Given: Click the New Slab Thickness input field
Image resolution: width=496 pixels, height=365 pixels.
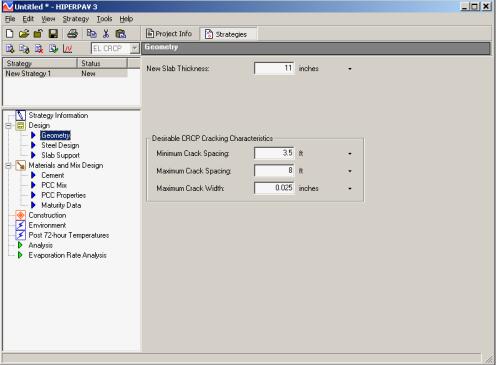Looking at the screenshot, I should pos(274,68).
